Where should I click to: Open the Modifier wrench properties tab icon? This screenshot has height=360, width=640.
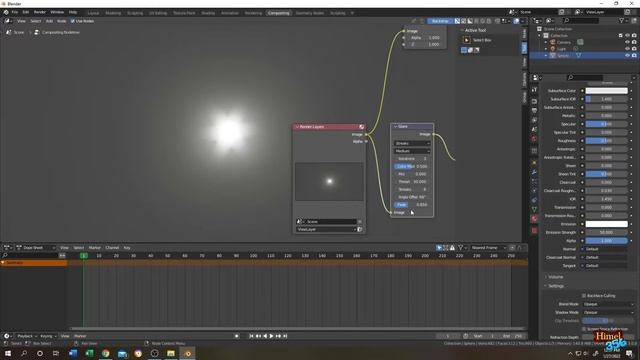pos(534,172)
